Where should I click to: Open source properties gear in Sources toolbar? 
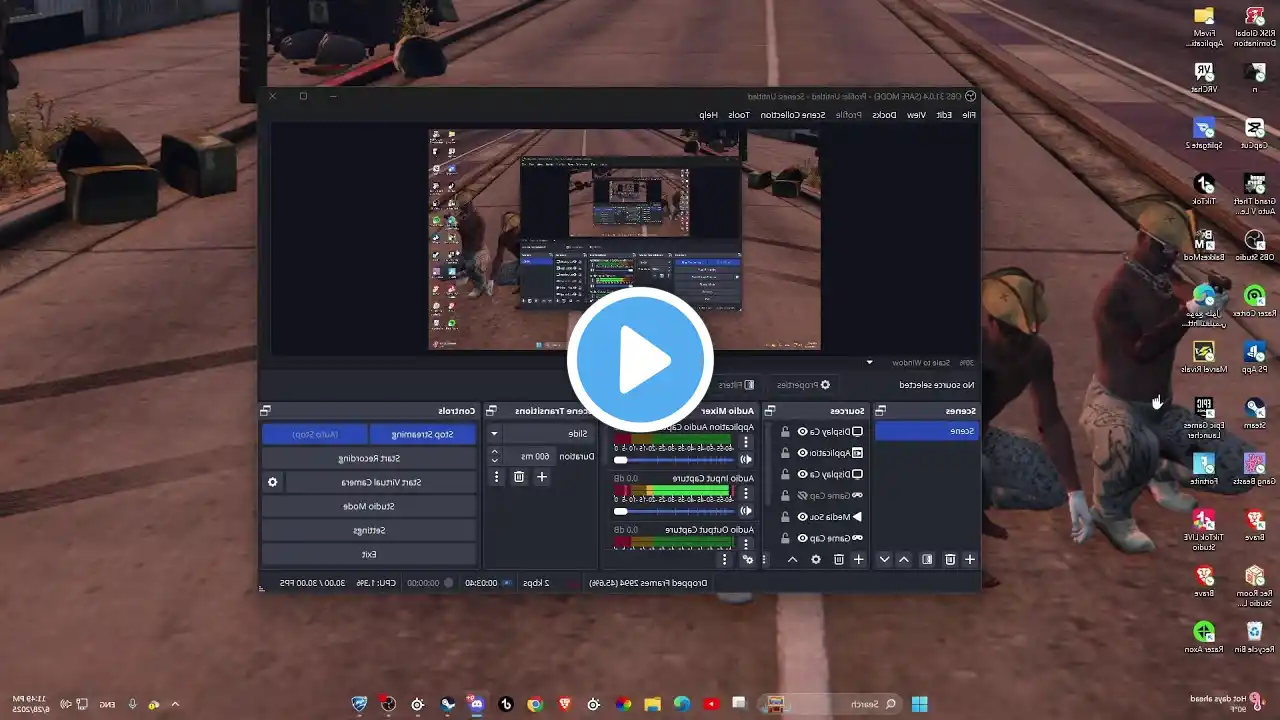click(815, 559)
